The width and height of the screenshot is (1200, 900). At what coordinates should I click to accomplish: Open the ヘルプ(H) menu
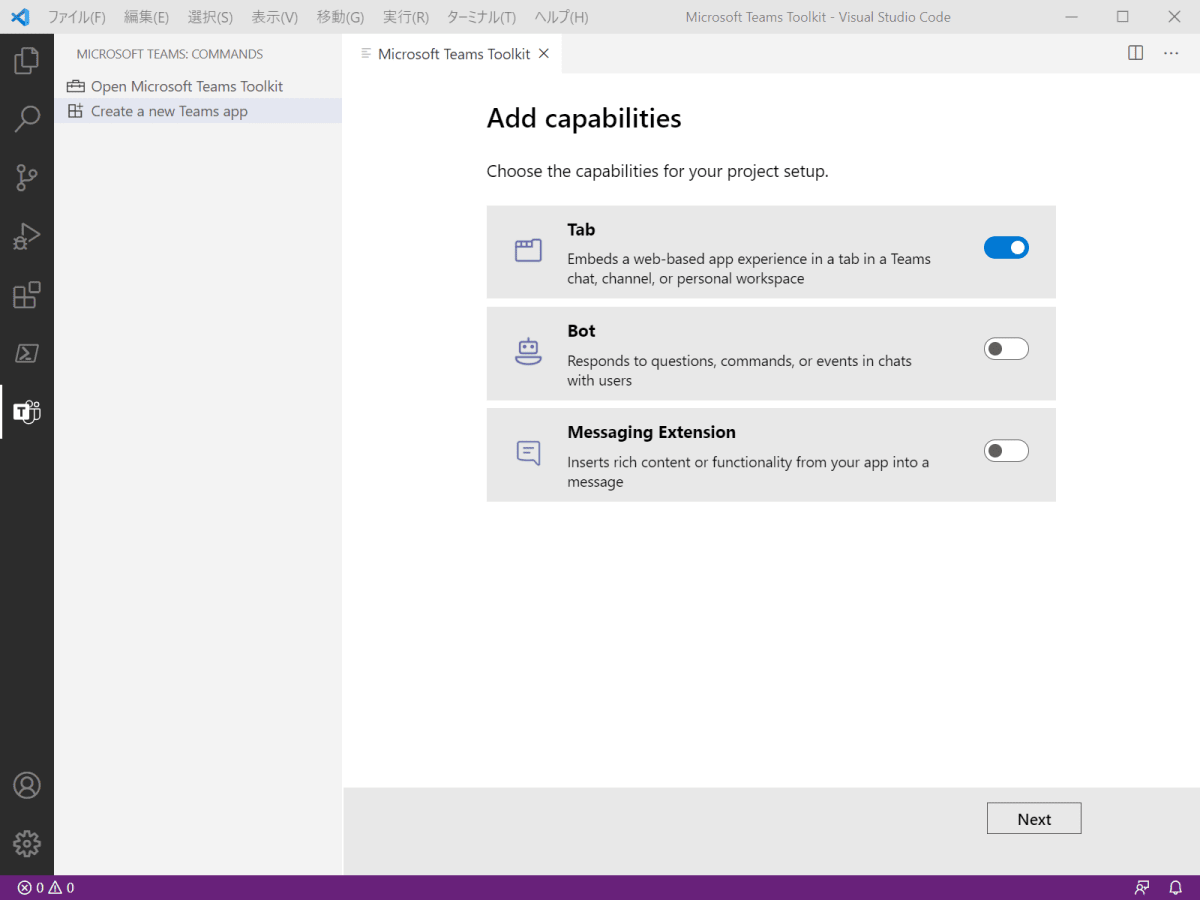(561, 17)
